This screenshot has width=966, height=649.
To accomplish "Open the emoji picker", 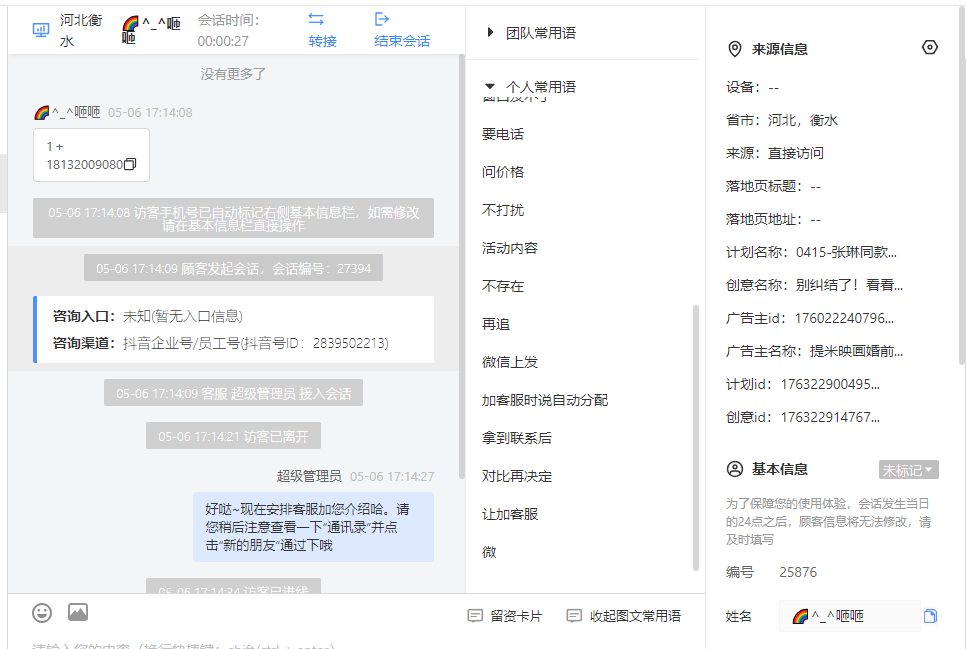I will 42,613.
